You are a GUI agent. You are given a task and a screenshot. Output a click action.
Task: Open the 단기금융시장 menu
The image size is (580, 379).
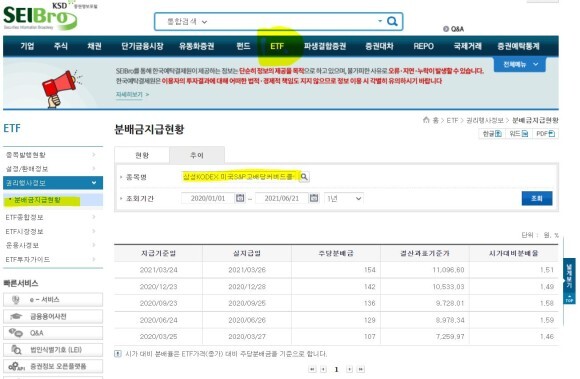[142, 46]
